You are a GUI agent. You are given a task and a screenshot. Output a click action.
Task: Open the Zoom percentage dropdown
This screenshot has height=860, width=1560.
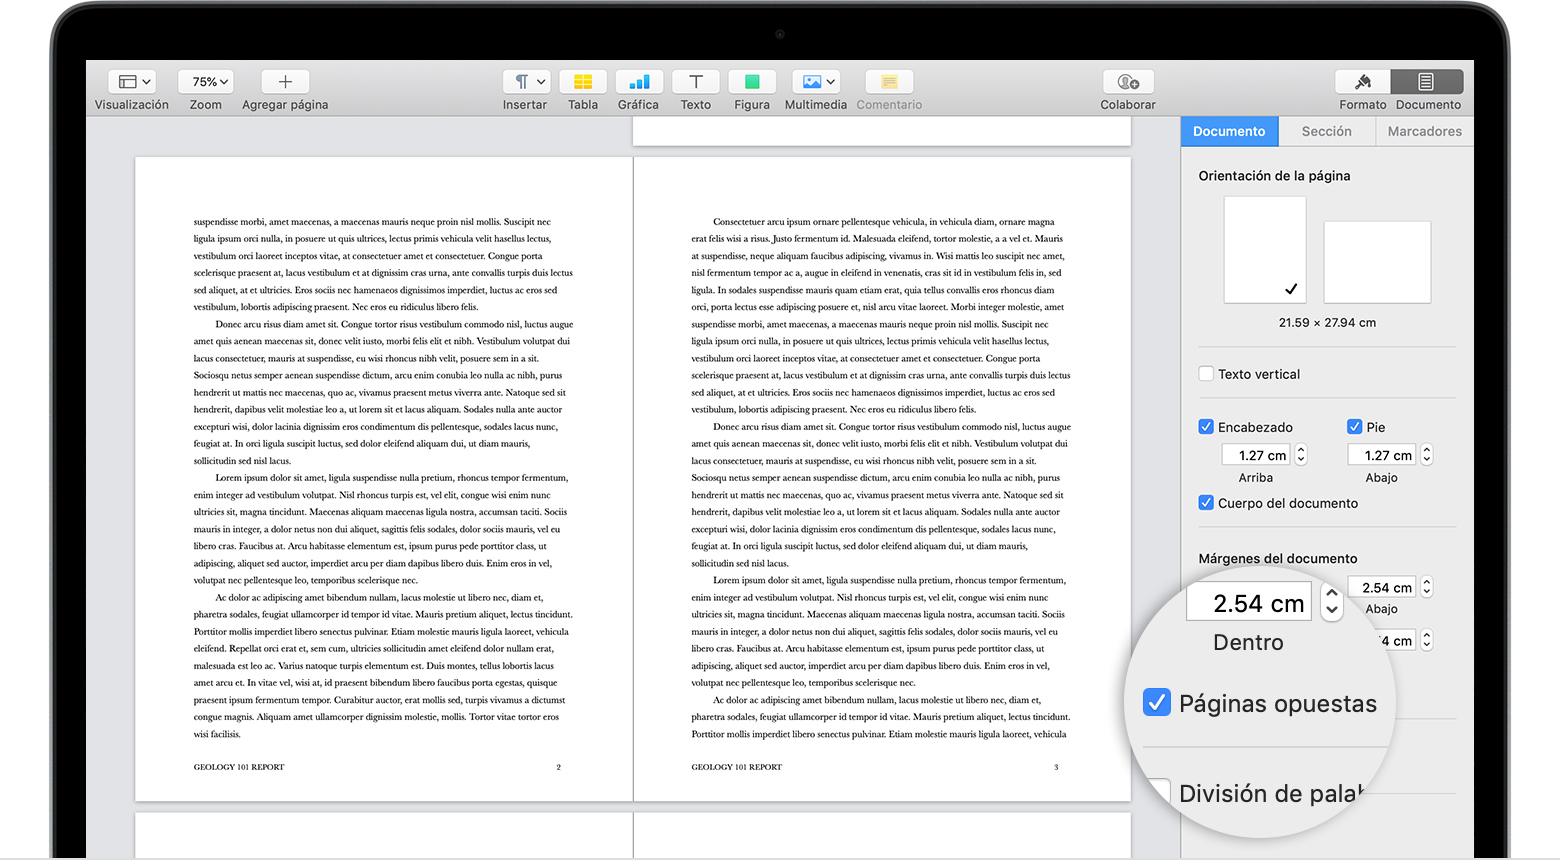[x=205, y=82]
